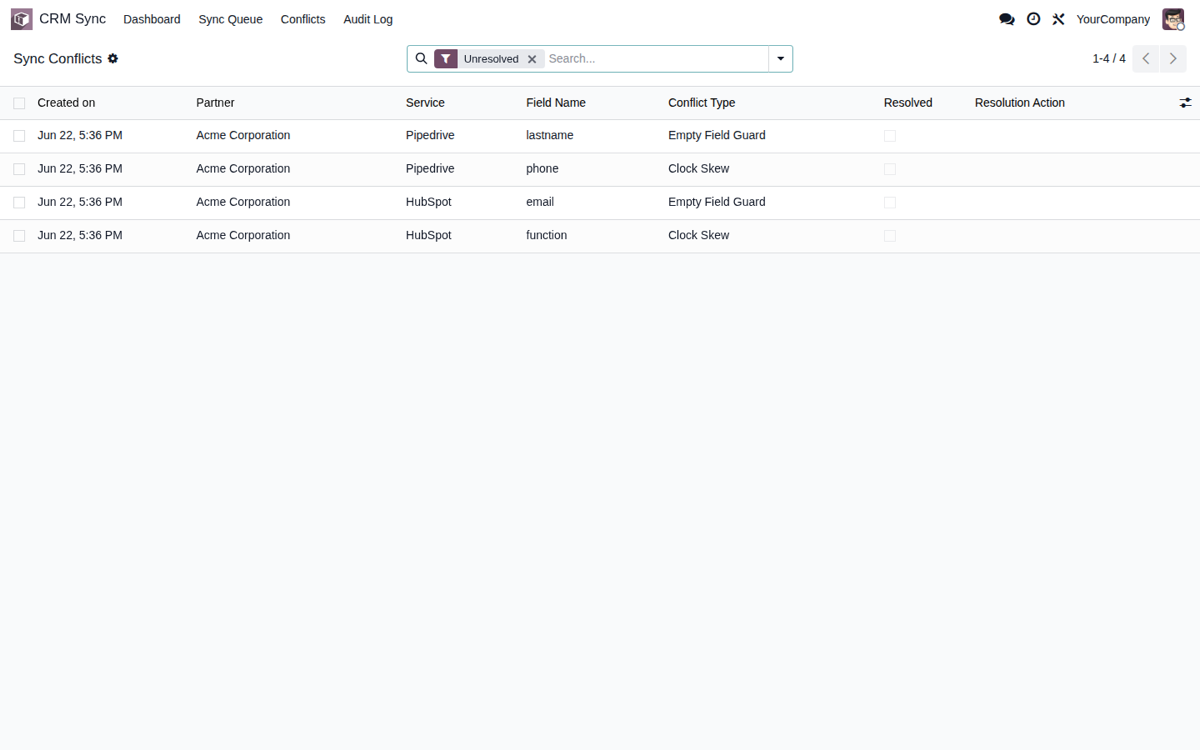Open the YourCompany switcher

click(1113, 19)
